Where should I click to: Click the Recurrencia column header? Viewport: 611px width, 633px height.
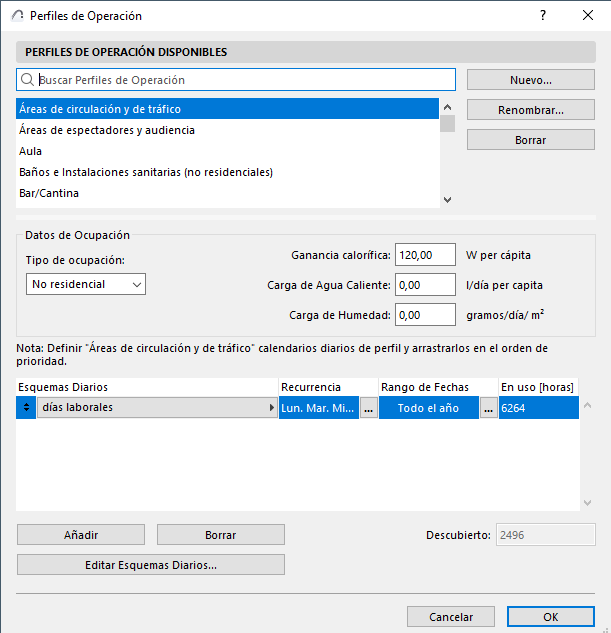(x=328, y=387)
